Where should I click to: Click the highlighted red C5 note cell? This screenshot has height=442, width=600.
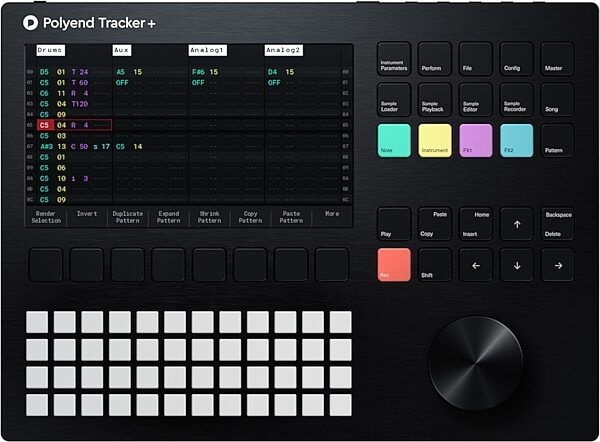pyautogui.click(x=45, y=125)
